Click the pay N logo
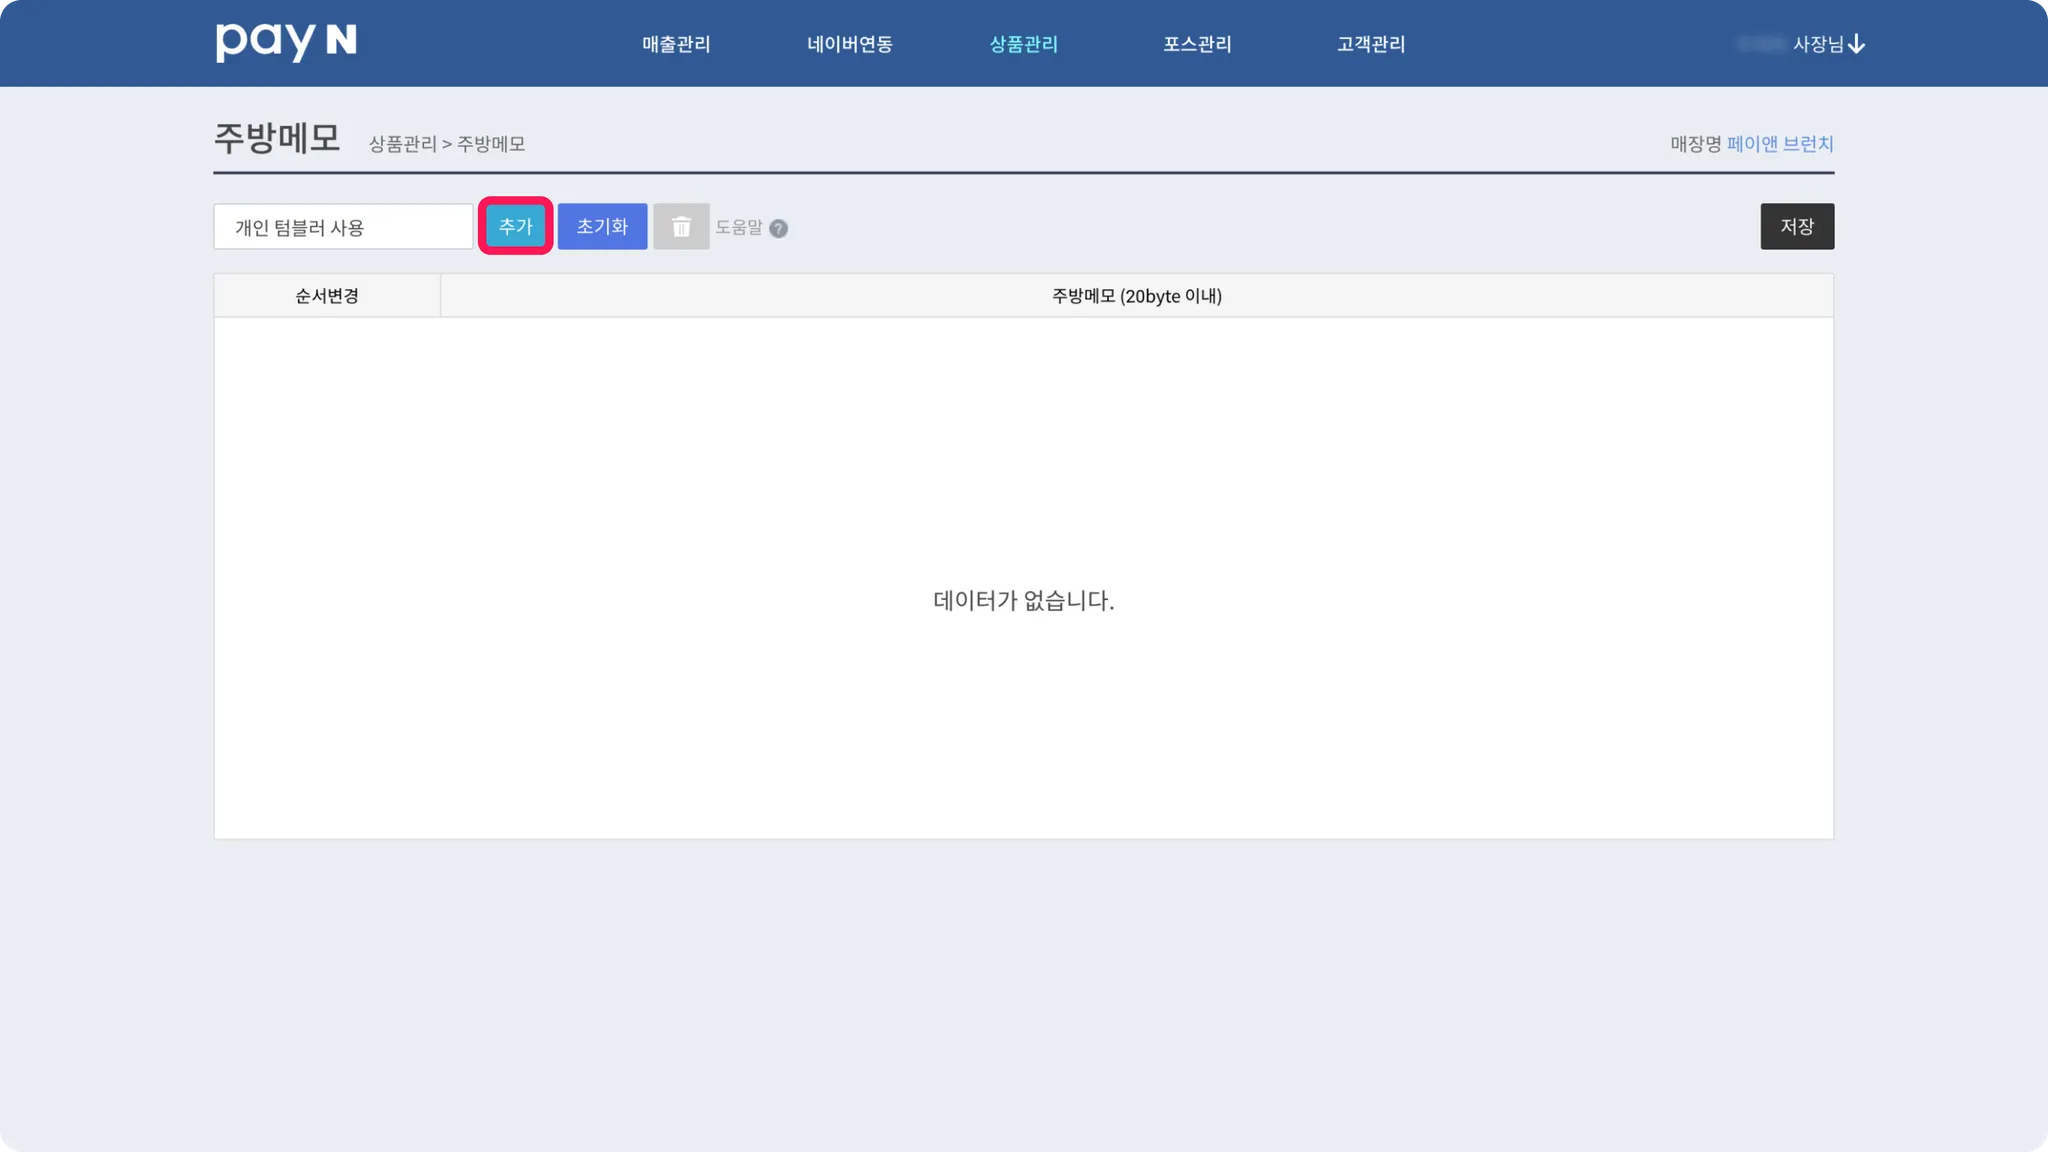2048x1152 pixels. point(286,42)
